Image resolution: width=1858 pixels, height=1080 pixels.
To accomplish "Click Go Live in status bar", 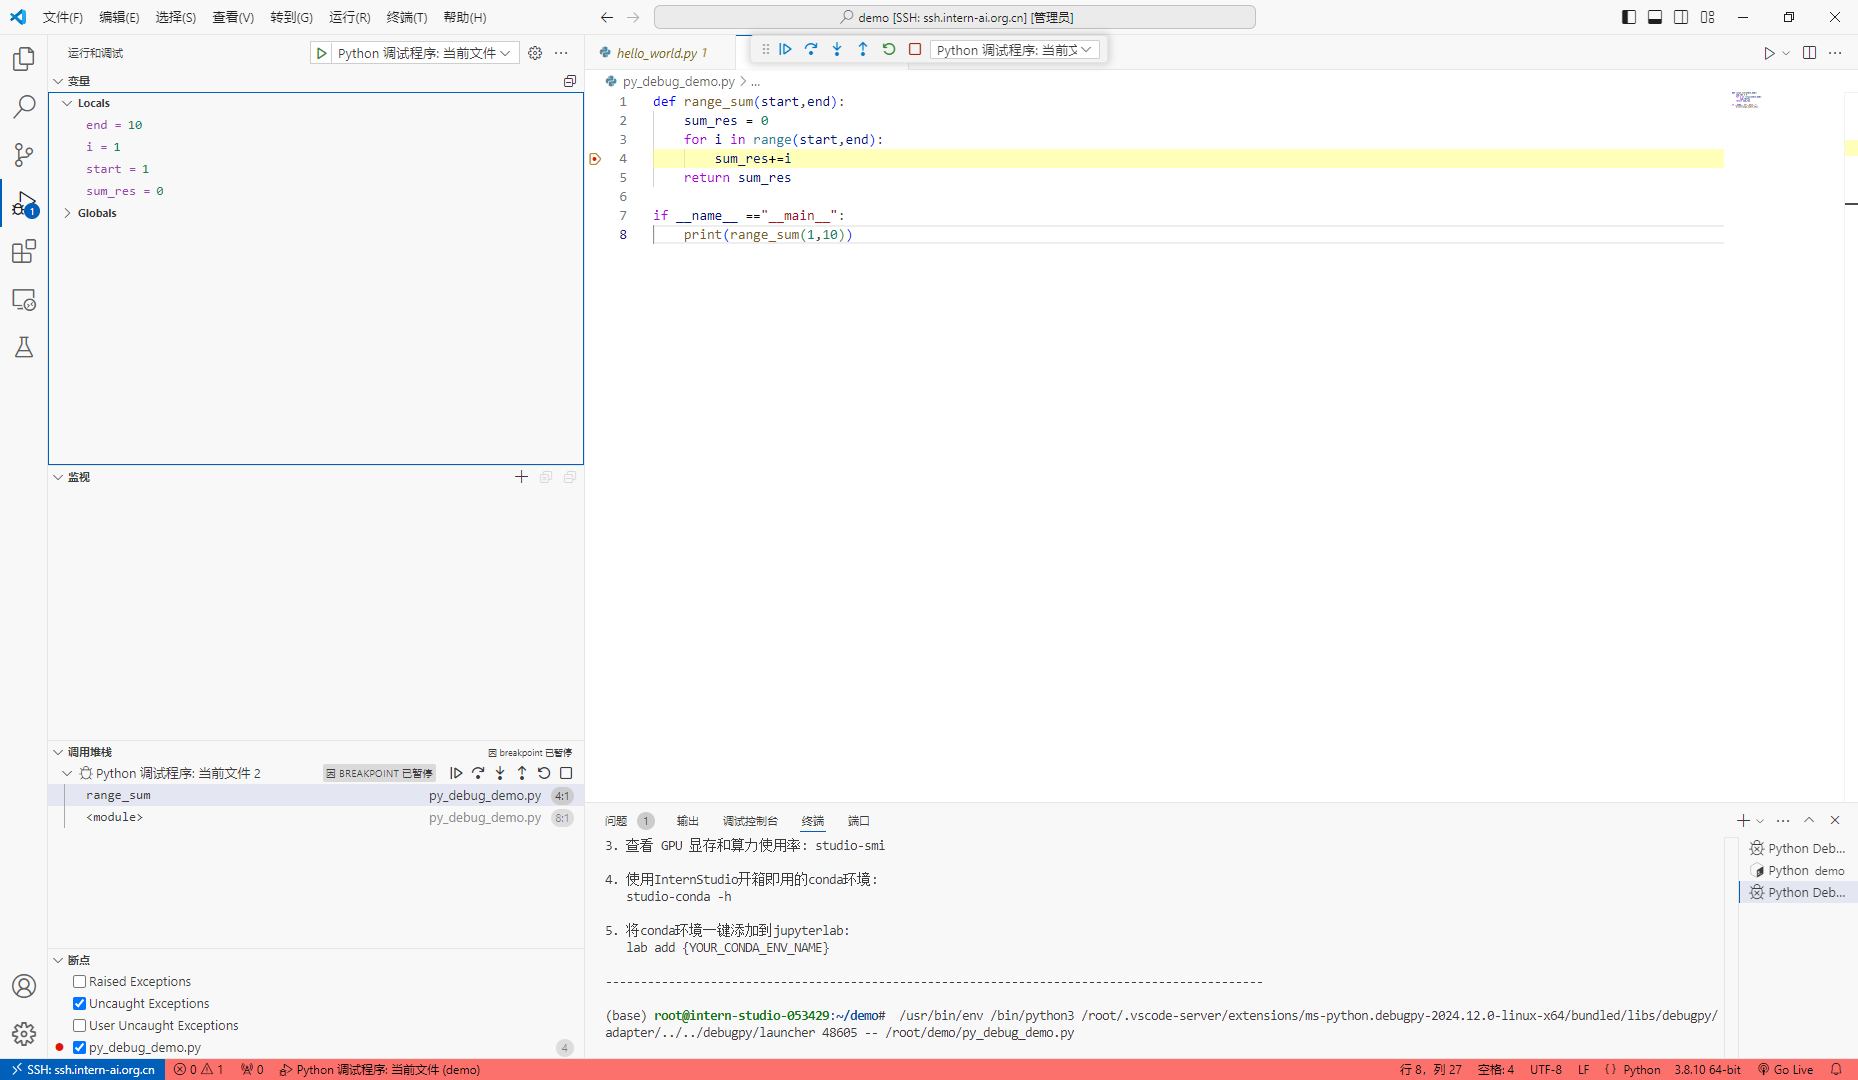I will 1786,1069.
